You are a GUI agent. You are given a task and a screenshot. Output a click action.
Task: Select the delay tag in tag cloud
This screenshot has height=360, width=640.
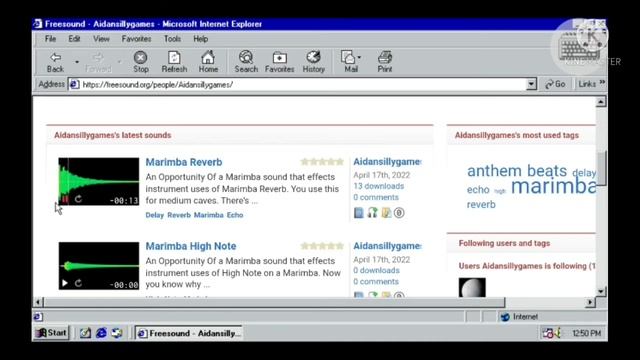point(584,173)
